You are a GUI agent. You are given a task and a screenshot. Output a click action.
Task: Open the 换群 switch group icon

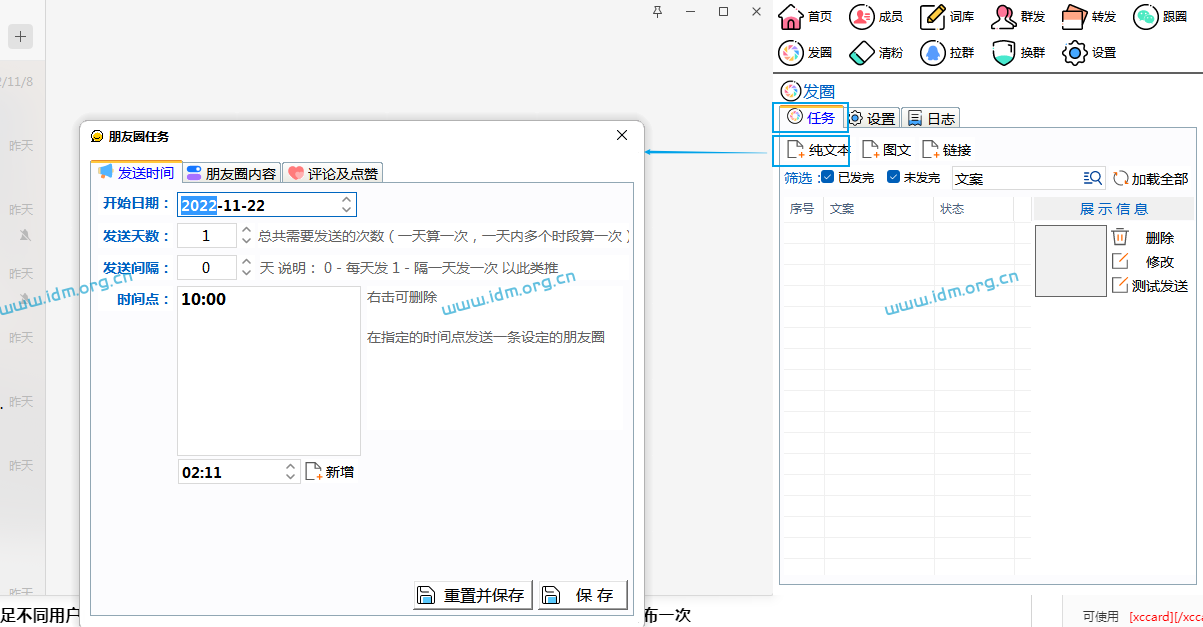pos(1004,52)
